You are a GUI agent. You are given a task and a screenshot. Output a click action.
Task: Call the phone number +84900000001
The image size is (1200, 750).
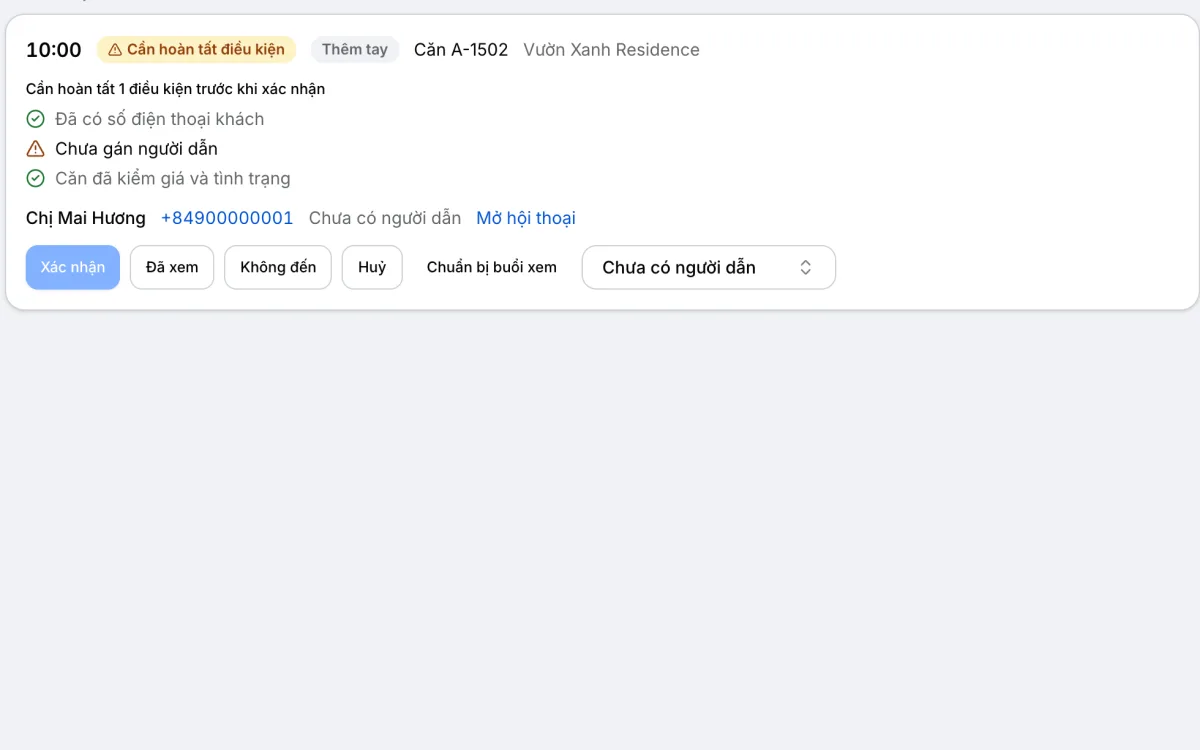tap(227, 218)
